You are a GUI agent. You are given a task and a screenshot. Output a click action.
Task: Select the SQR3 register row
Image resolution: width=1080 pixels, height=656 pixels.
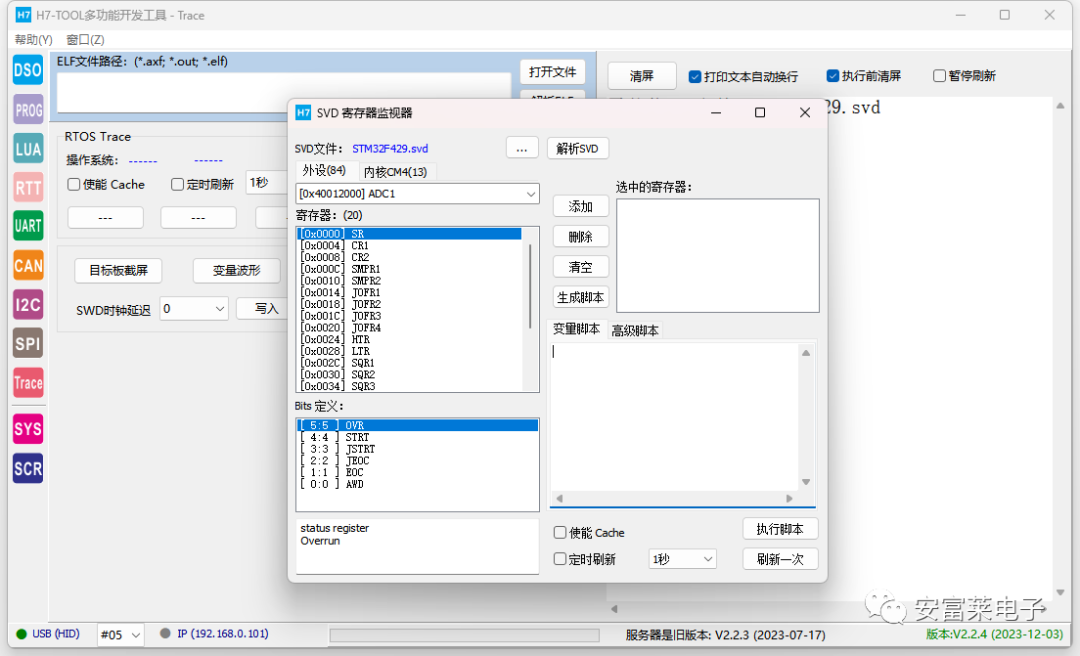410,387
